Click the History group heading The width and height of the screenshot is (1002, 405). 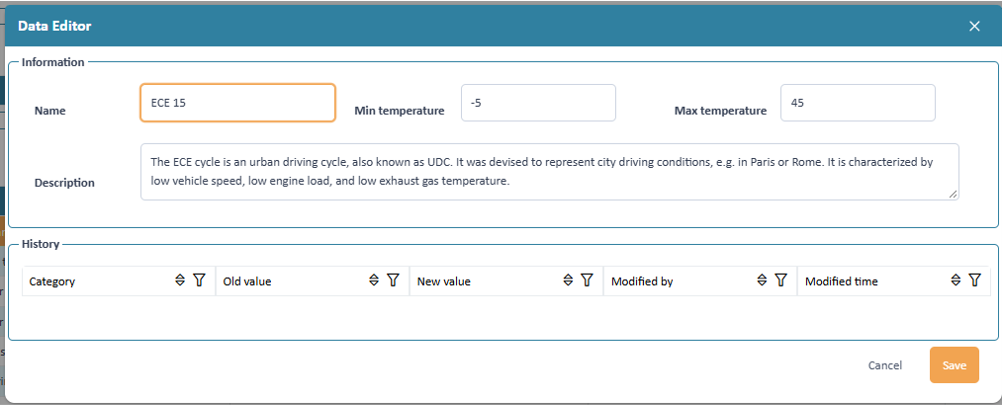(x=40, y=244)
